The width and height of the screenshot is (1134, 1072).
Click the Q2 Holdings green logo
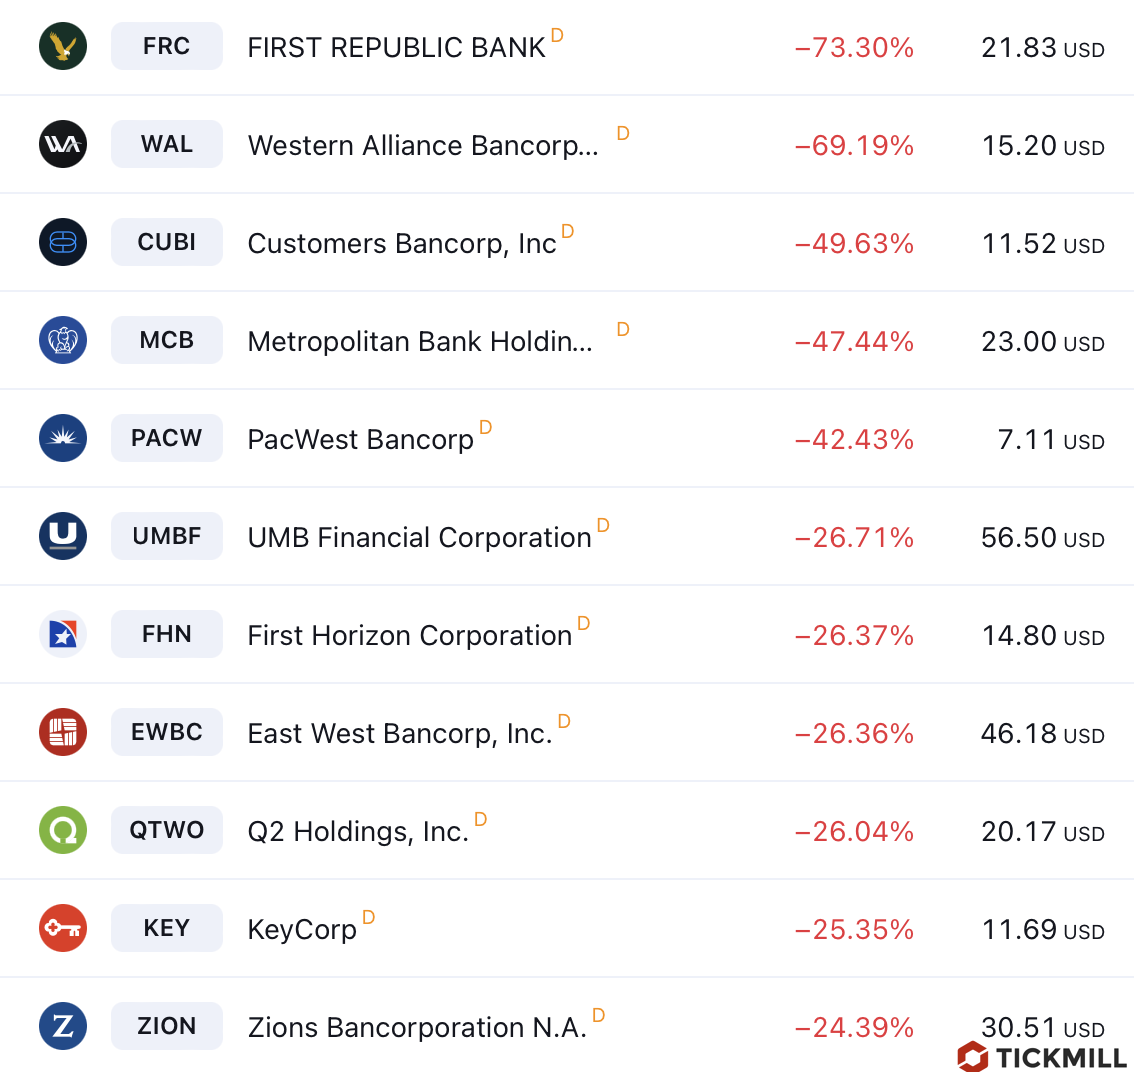[63, 831]
